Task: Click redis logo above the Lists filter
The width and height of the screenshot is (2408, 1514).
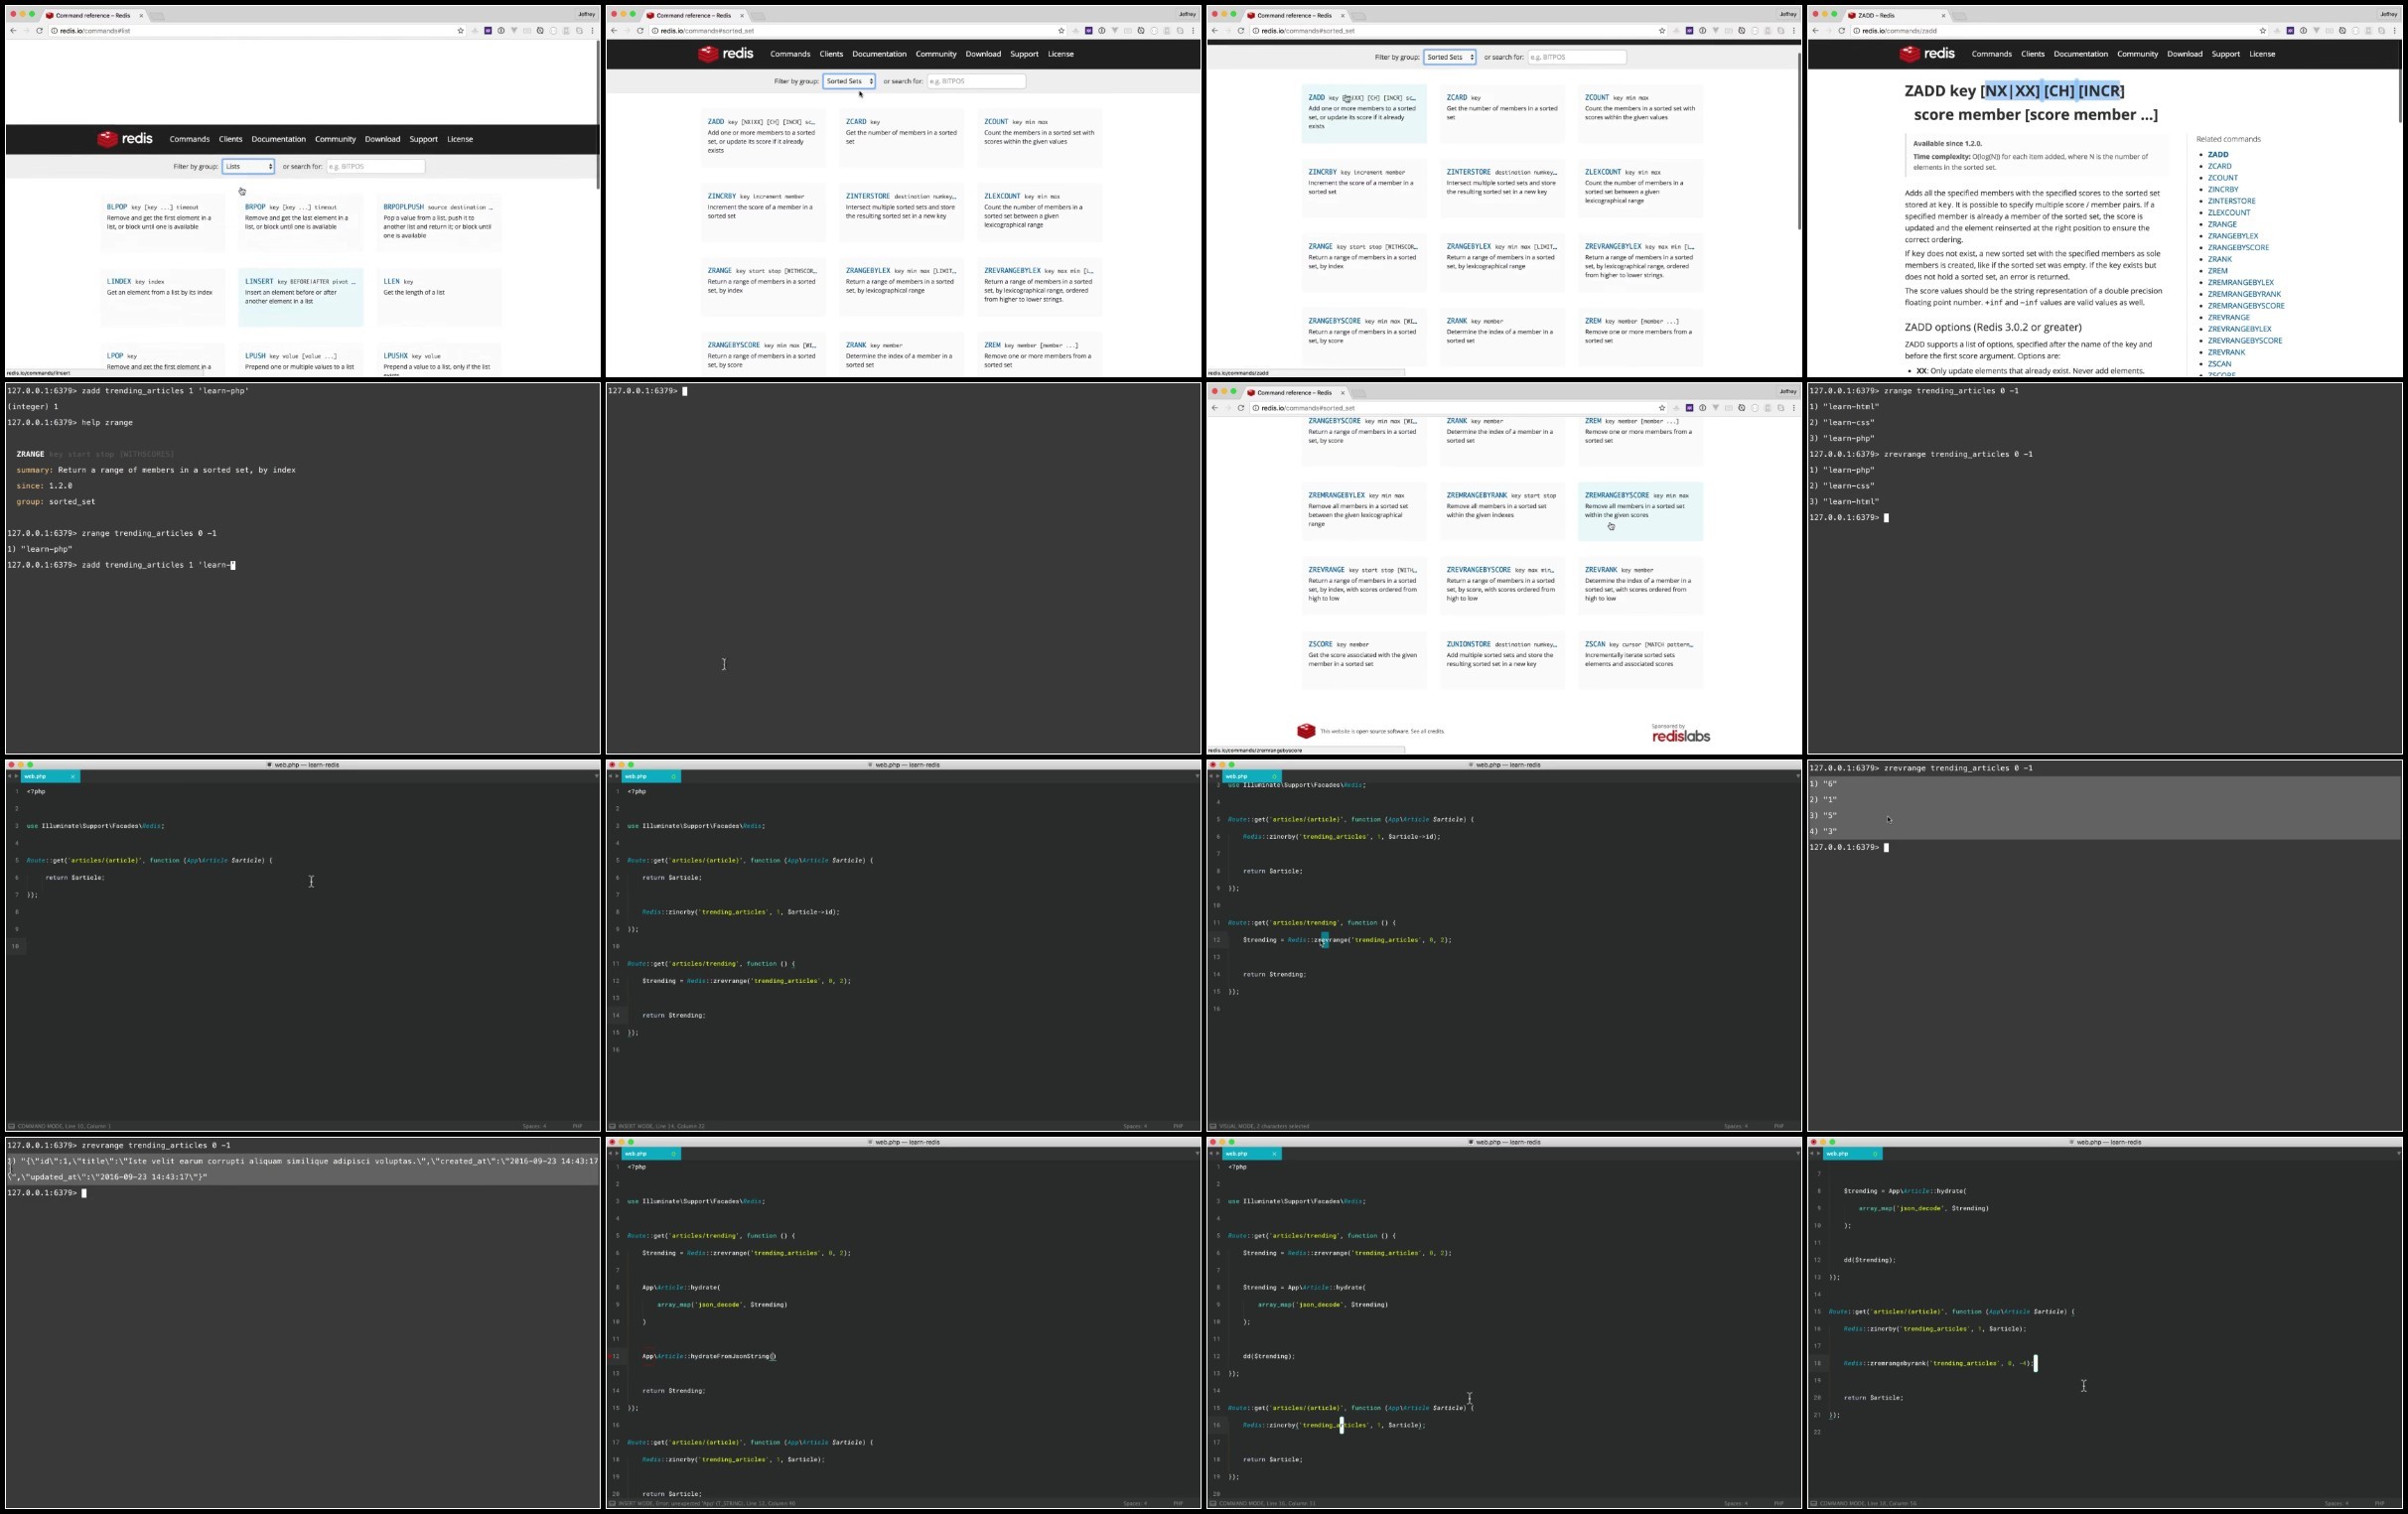Action: (125, 139)
